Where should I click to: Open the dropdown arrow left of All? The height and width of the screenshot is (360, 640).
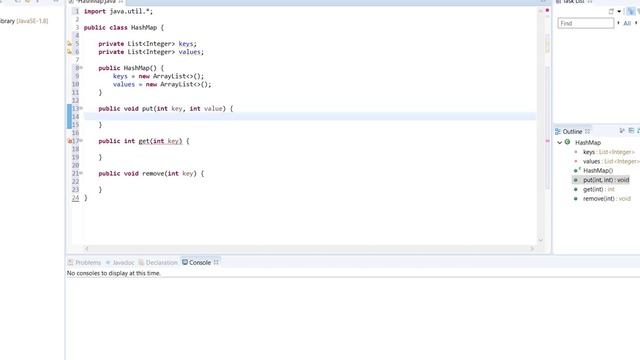point(618,23)
